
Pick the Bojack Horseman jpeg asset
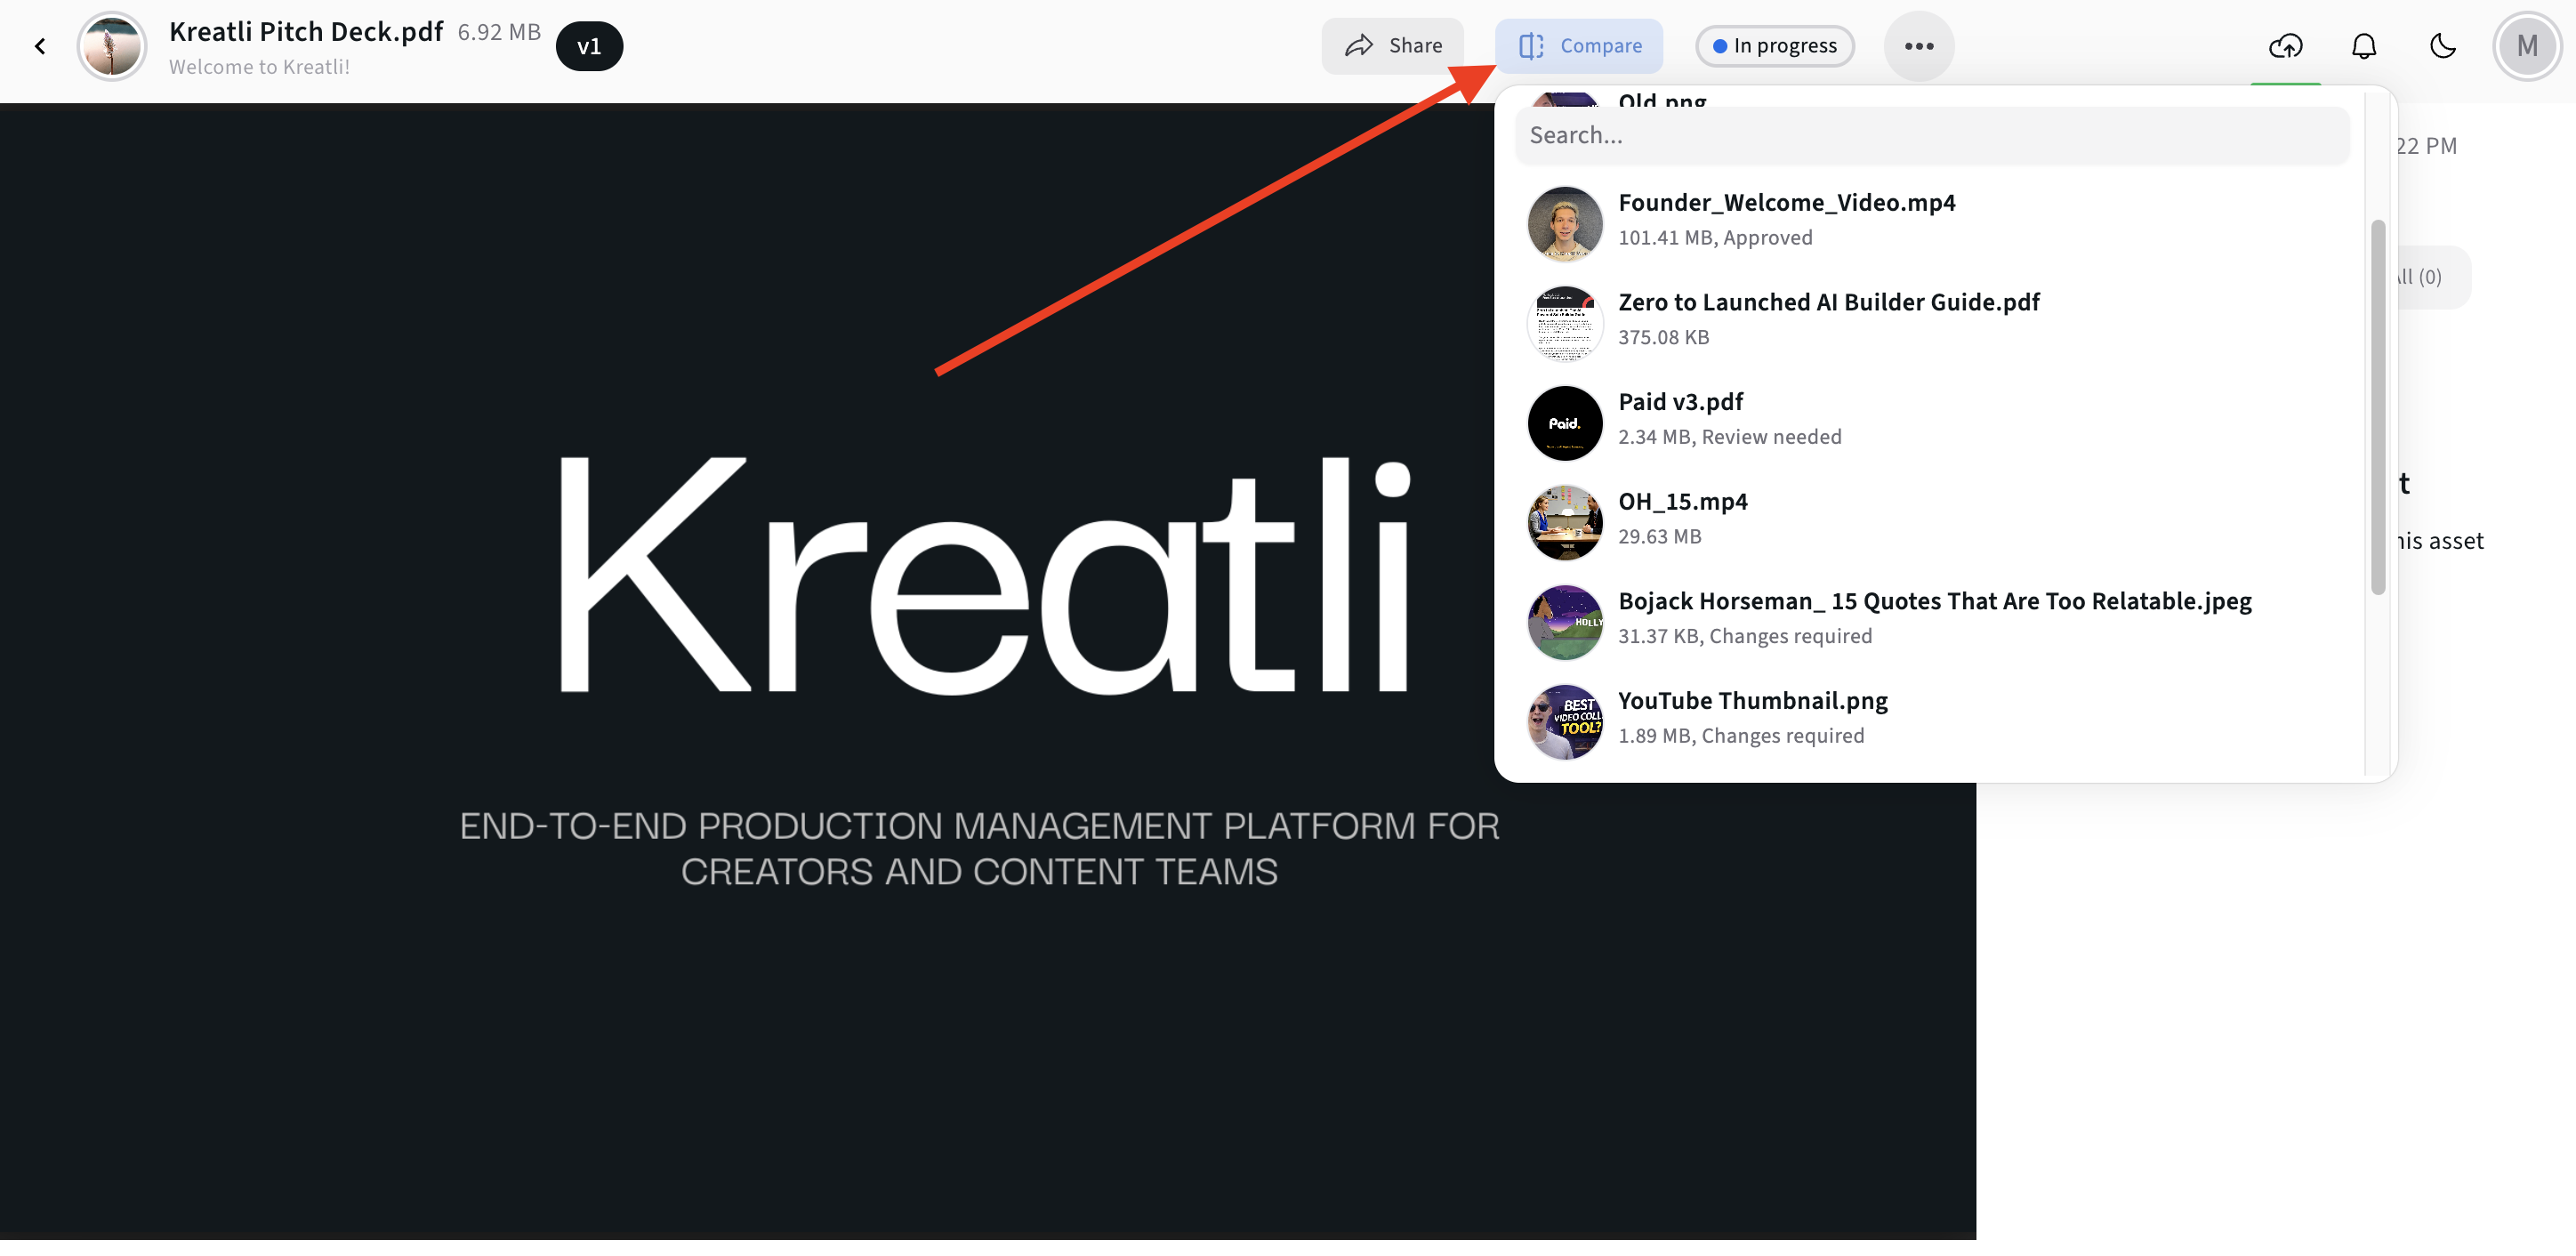[1934, 620]
